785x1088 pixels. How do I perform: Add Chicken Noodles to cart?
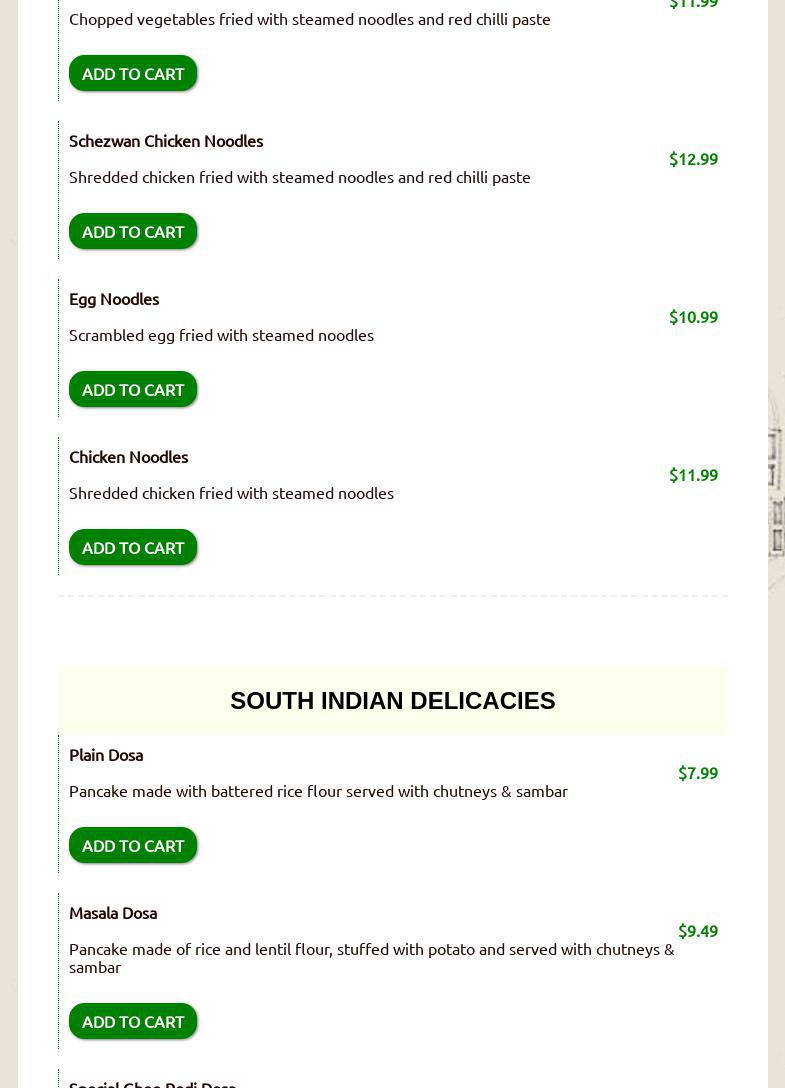click(x=133, y=547)
